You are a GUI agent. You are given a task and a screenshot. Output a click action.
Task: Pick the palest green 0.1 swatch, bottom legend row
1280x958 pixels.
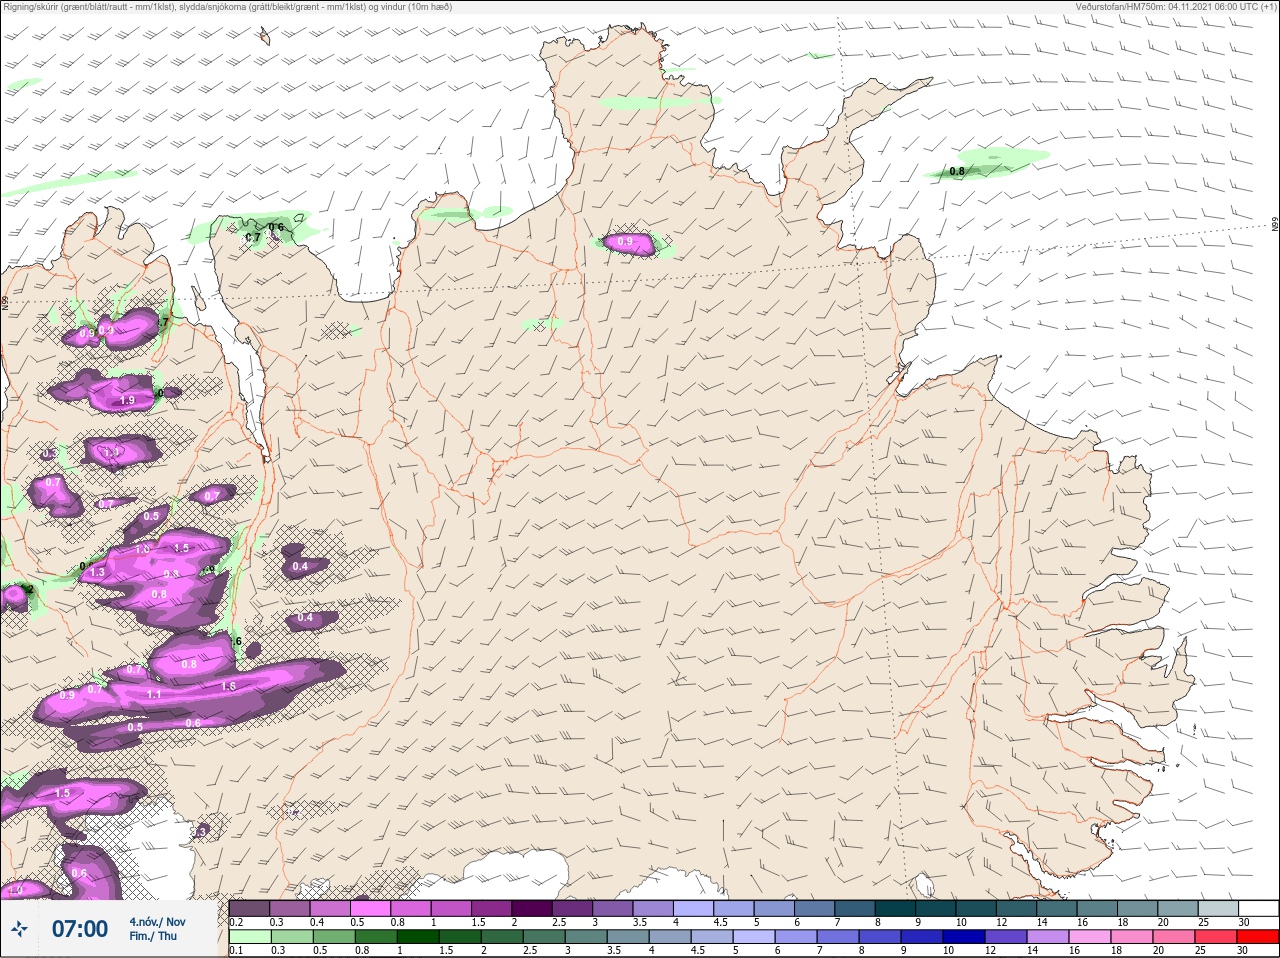pos(249,937)
